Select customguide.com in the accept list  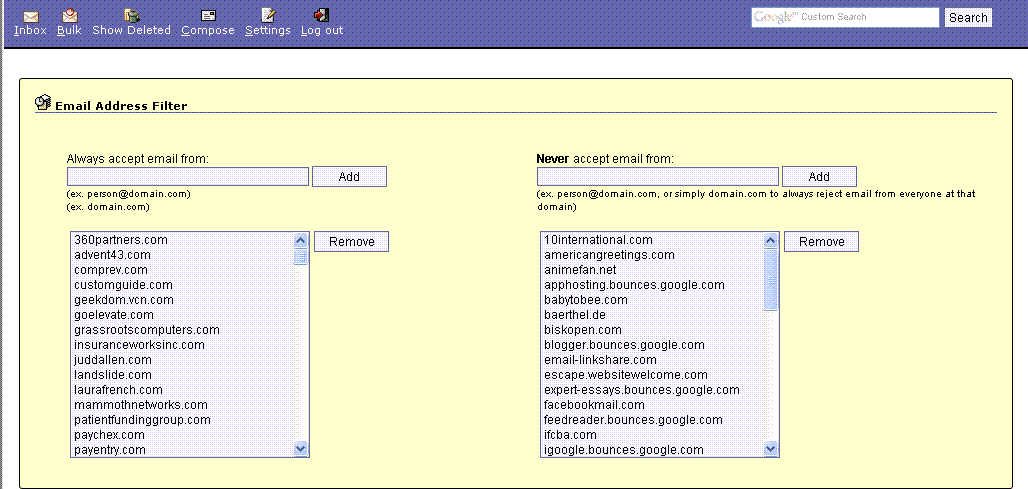183,285
